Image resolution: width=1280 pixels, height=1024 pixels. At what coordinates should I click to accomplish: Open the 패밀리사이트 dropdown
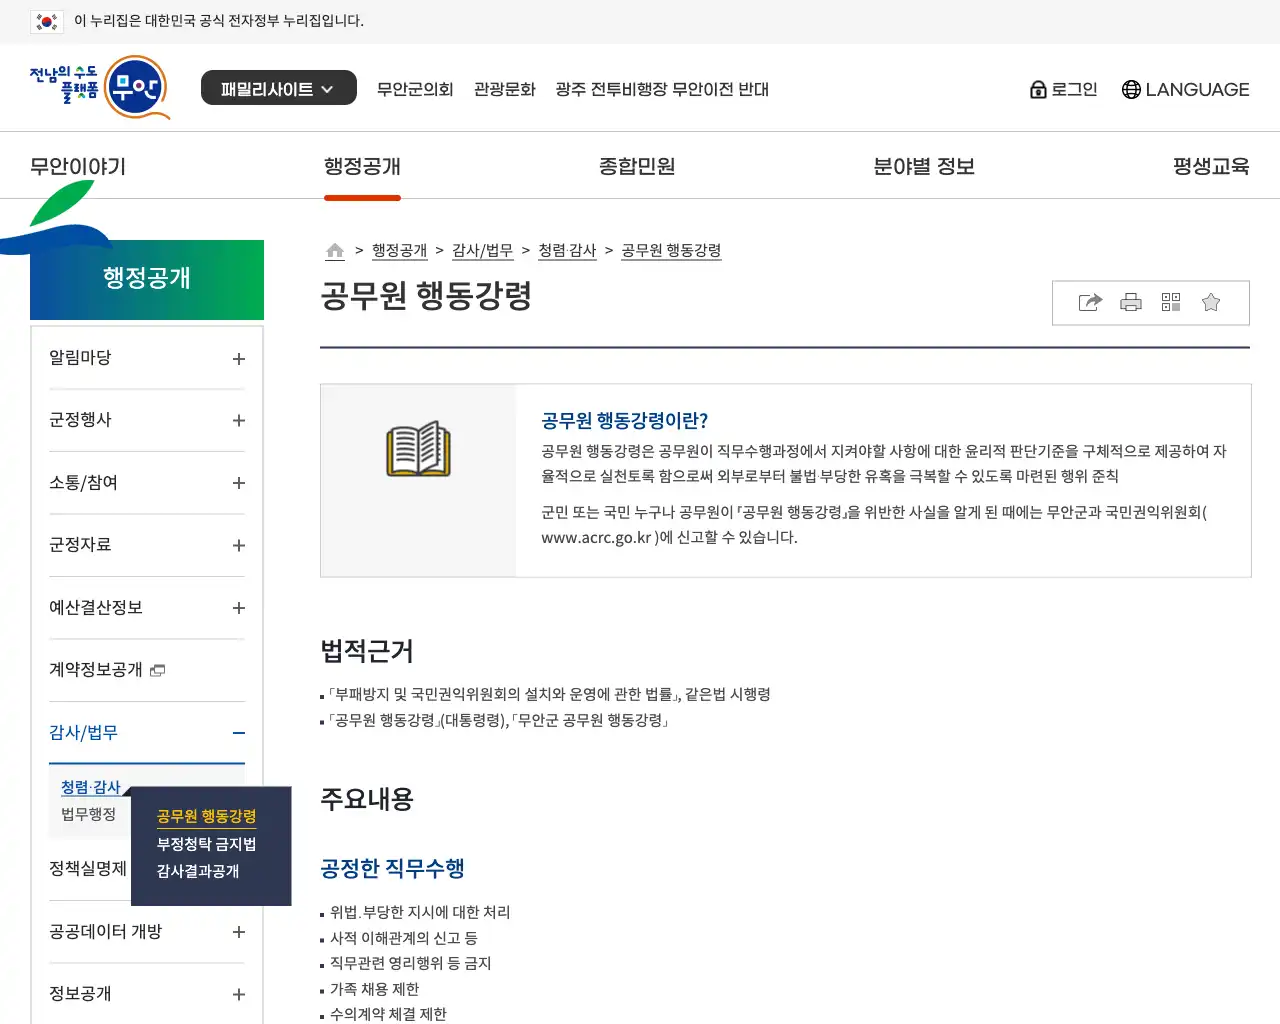click(278, 88)
